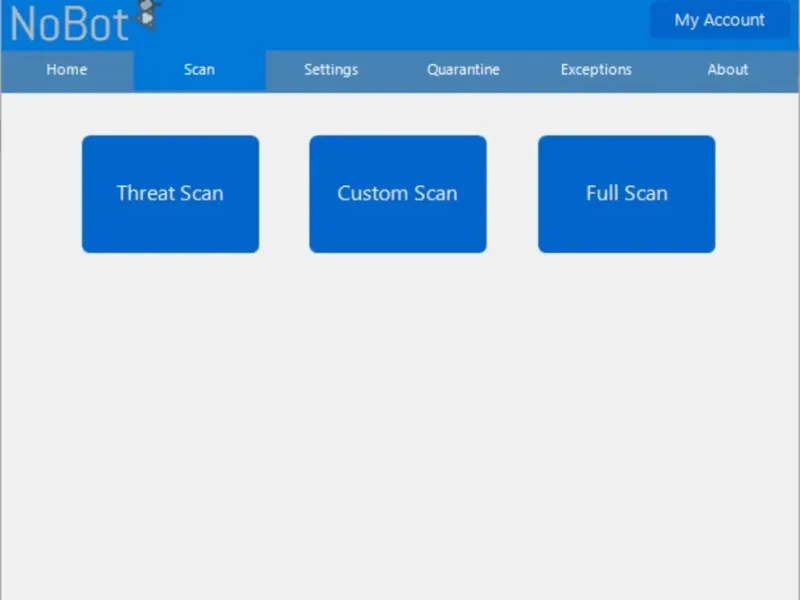This screenshot has height=600, width=800.
Task: Go to the Home tab
Action: click(x=67, y=70)
